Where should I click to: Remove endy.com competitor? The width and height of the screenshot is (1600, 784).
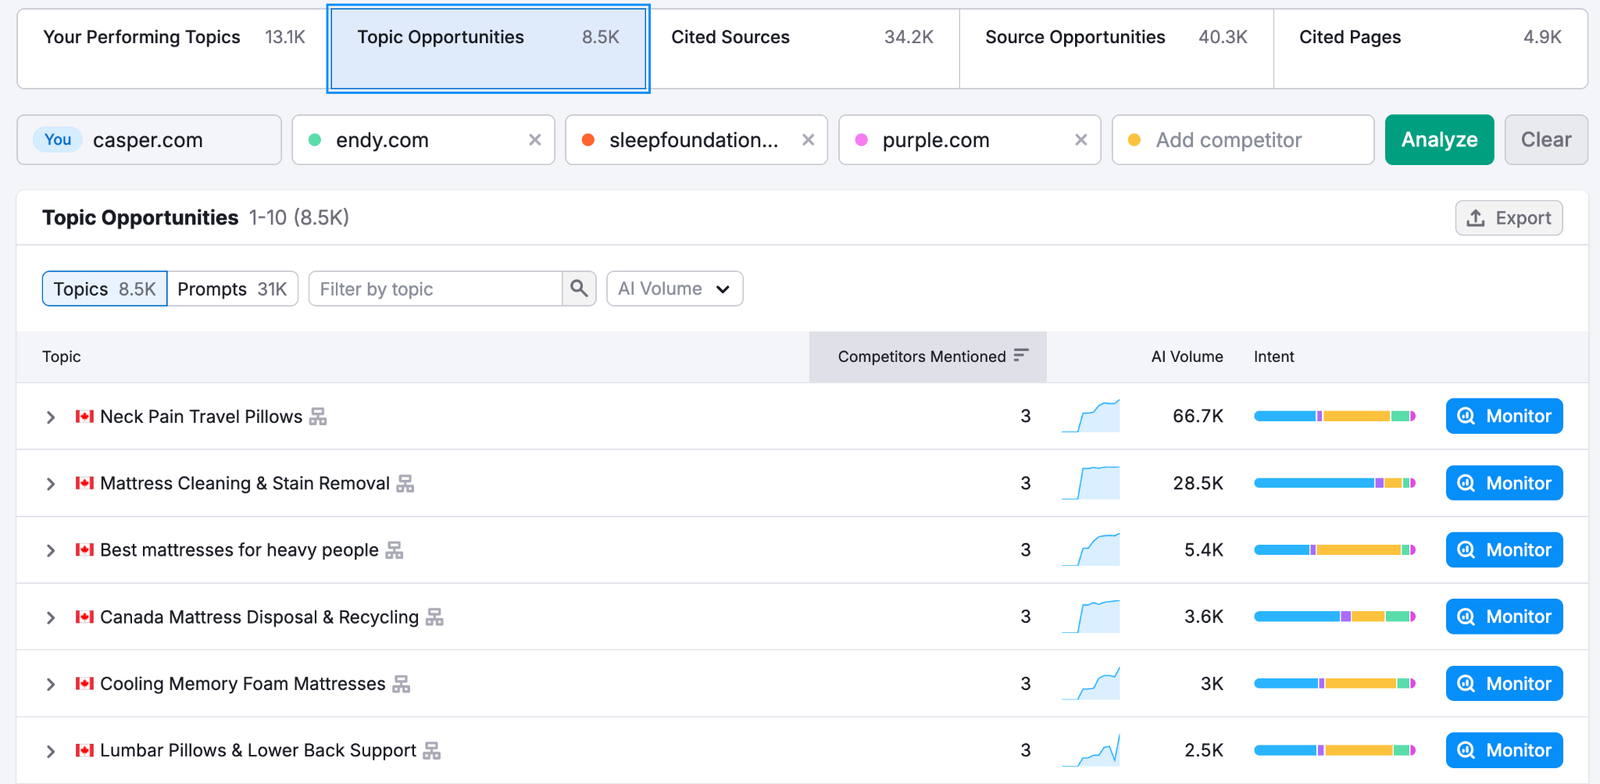coord(535,140)
